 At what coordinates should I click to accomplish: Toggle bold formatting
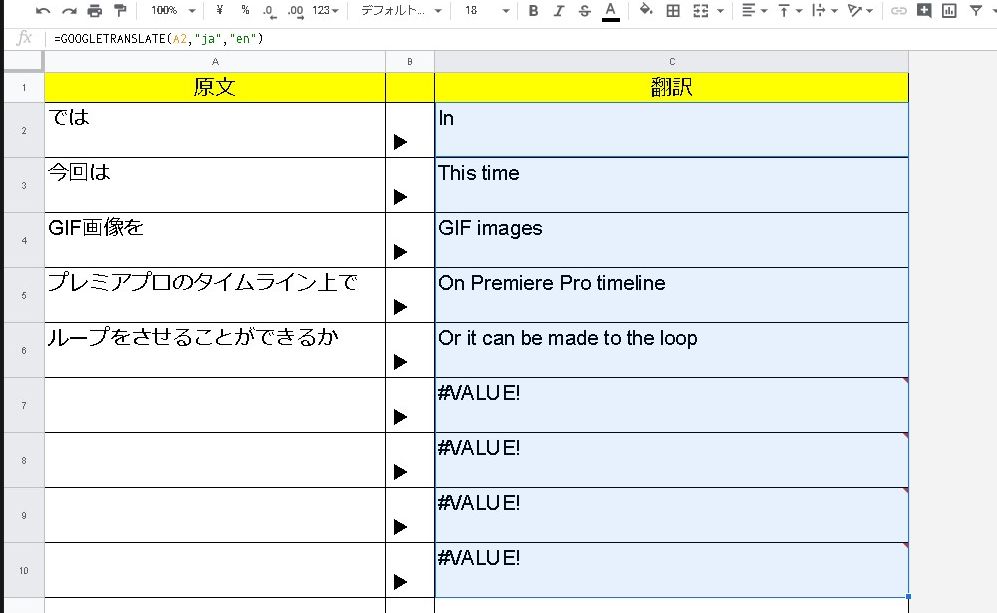pos(533,10)
